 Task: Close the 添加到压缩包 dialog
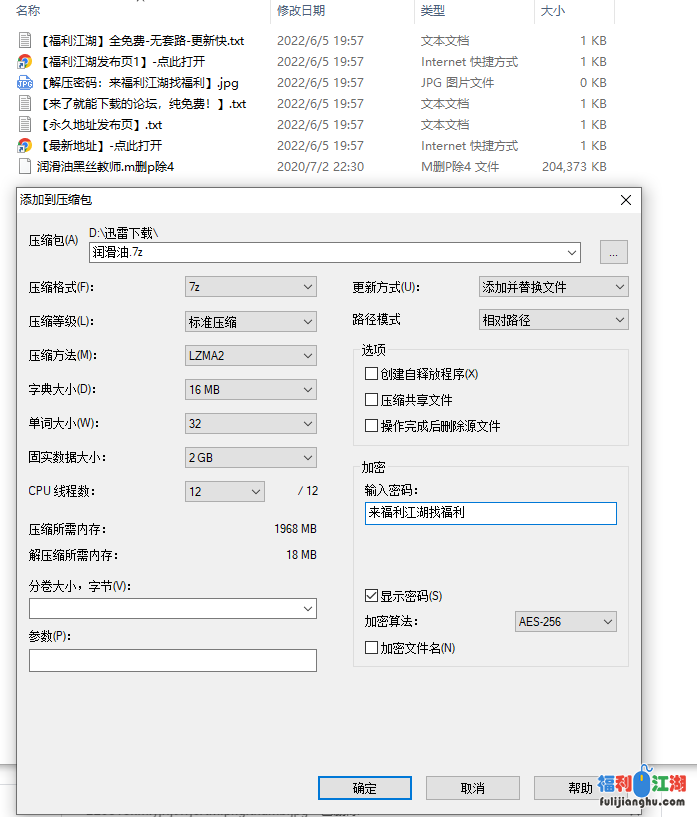pyautogui.click(x=626, y=200)
